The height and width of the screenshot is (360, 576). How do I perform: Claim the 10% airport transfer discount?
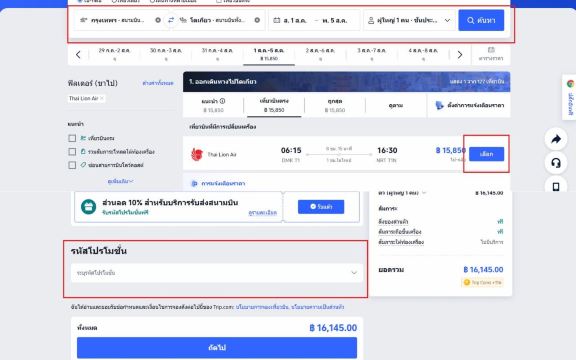tap(321, 207)
